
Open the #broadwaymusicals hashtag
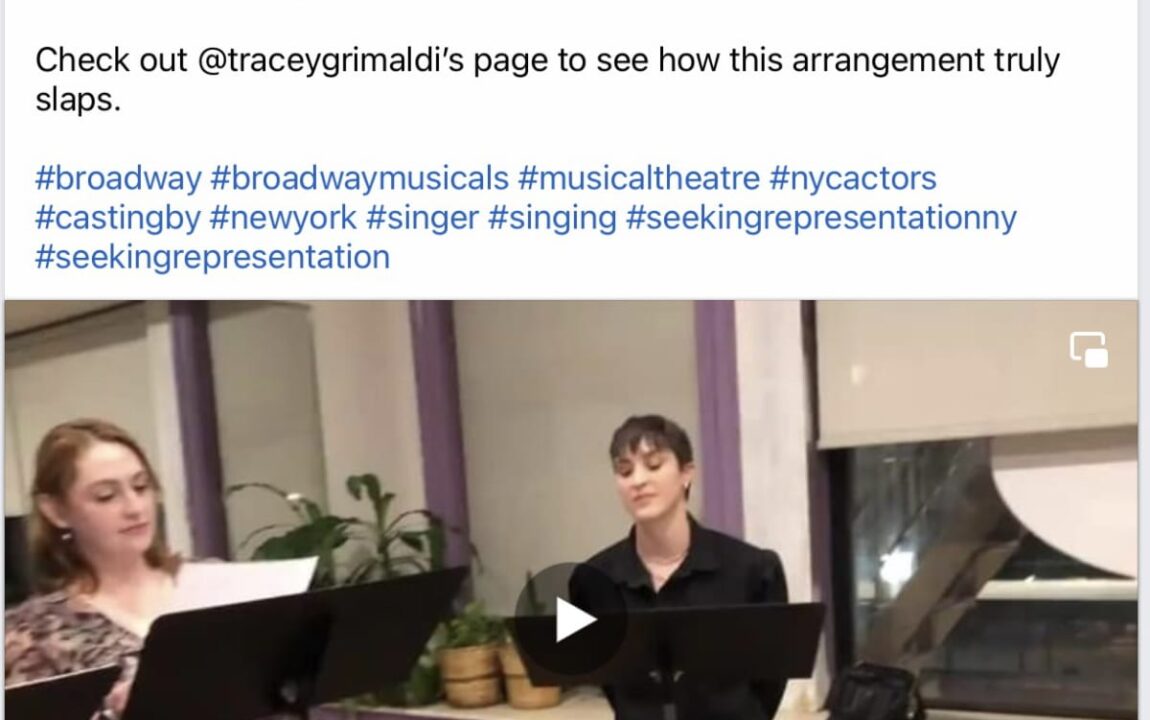359,178
